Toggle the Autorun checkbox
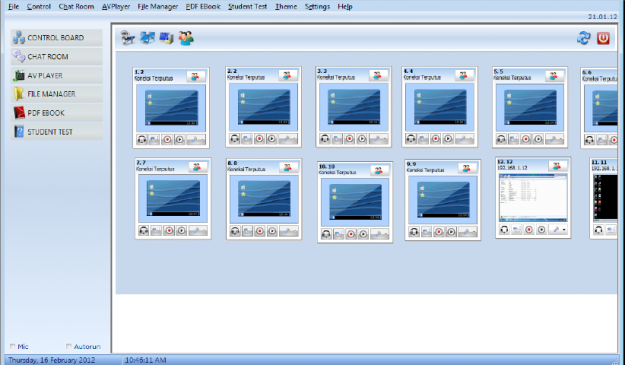This screenshot has height=365, width=625. tap(69, 346)
